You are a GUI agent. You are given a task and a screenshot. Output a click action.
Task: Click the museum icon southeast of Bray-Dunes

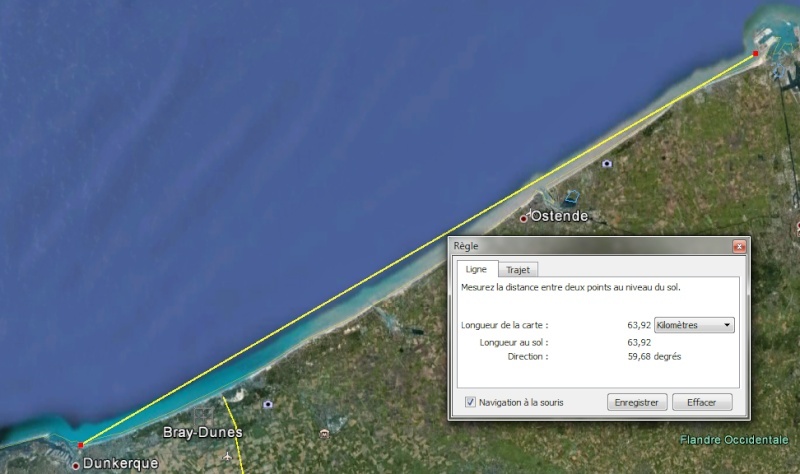324,434
